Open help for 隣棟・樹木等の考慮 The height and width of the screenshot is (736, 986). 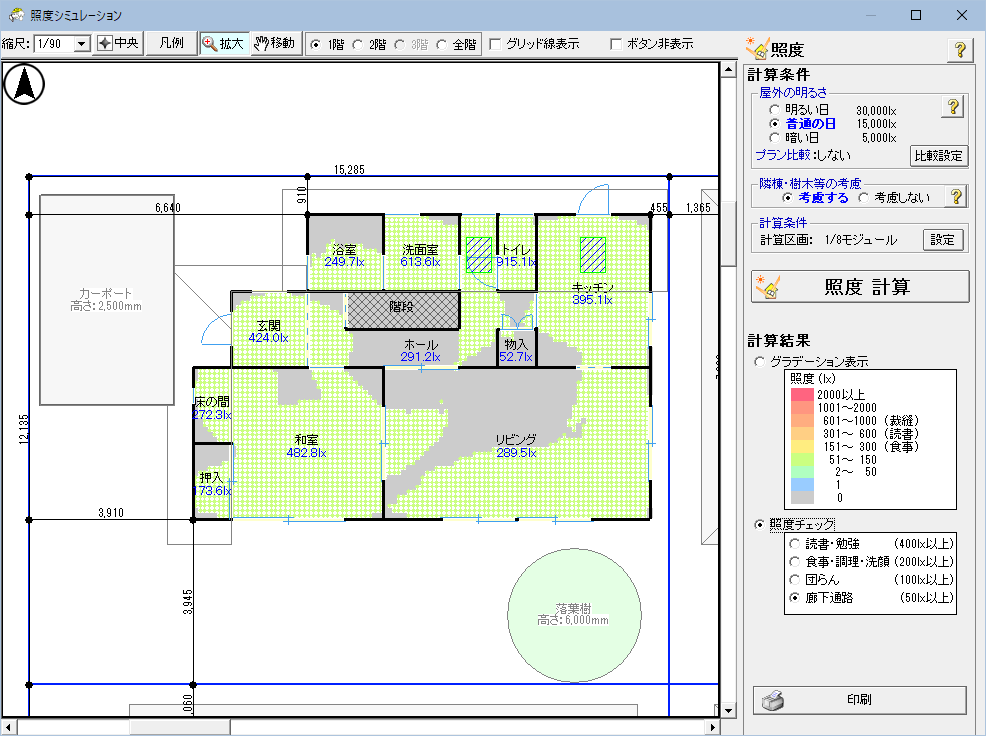956,197
